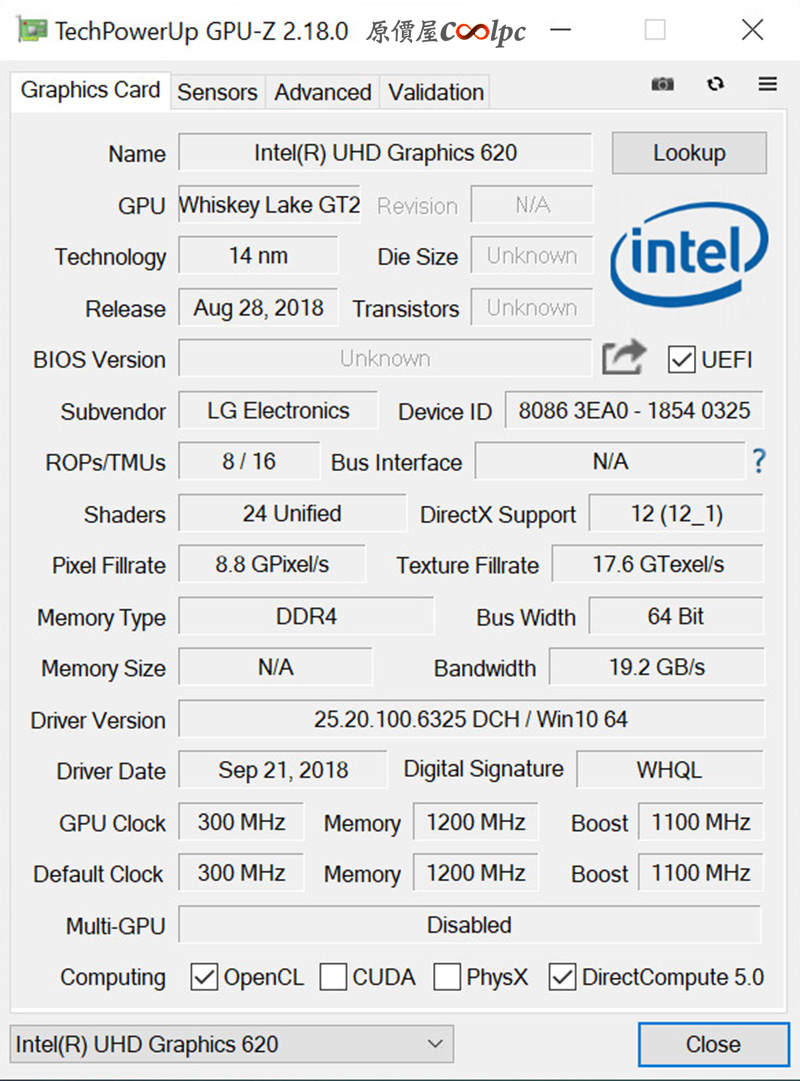Toggle the OpenCL checkbox
The width and height of the screenshot is (800, 1081).
pyautogui.click(x=204, y=977)
